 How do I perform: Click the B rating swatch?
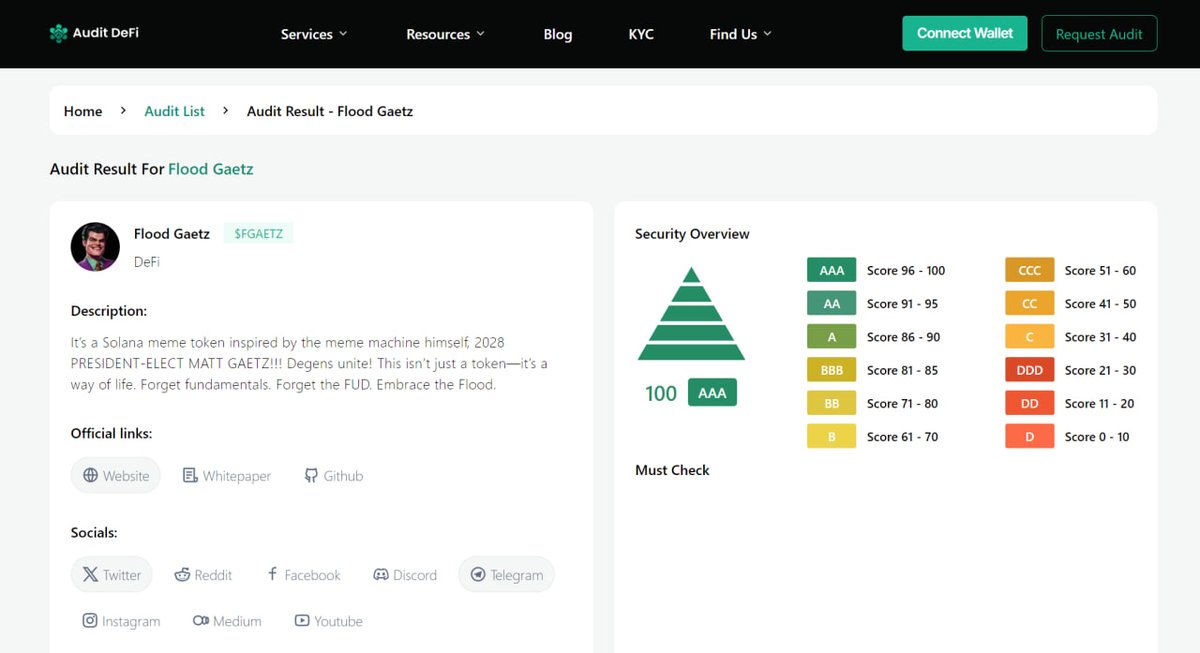tap(832, 437)
